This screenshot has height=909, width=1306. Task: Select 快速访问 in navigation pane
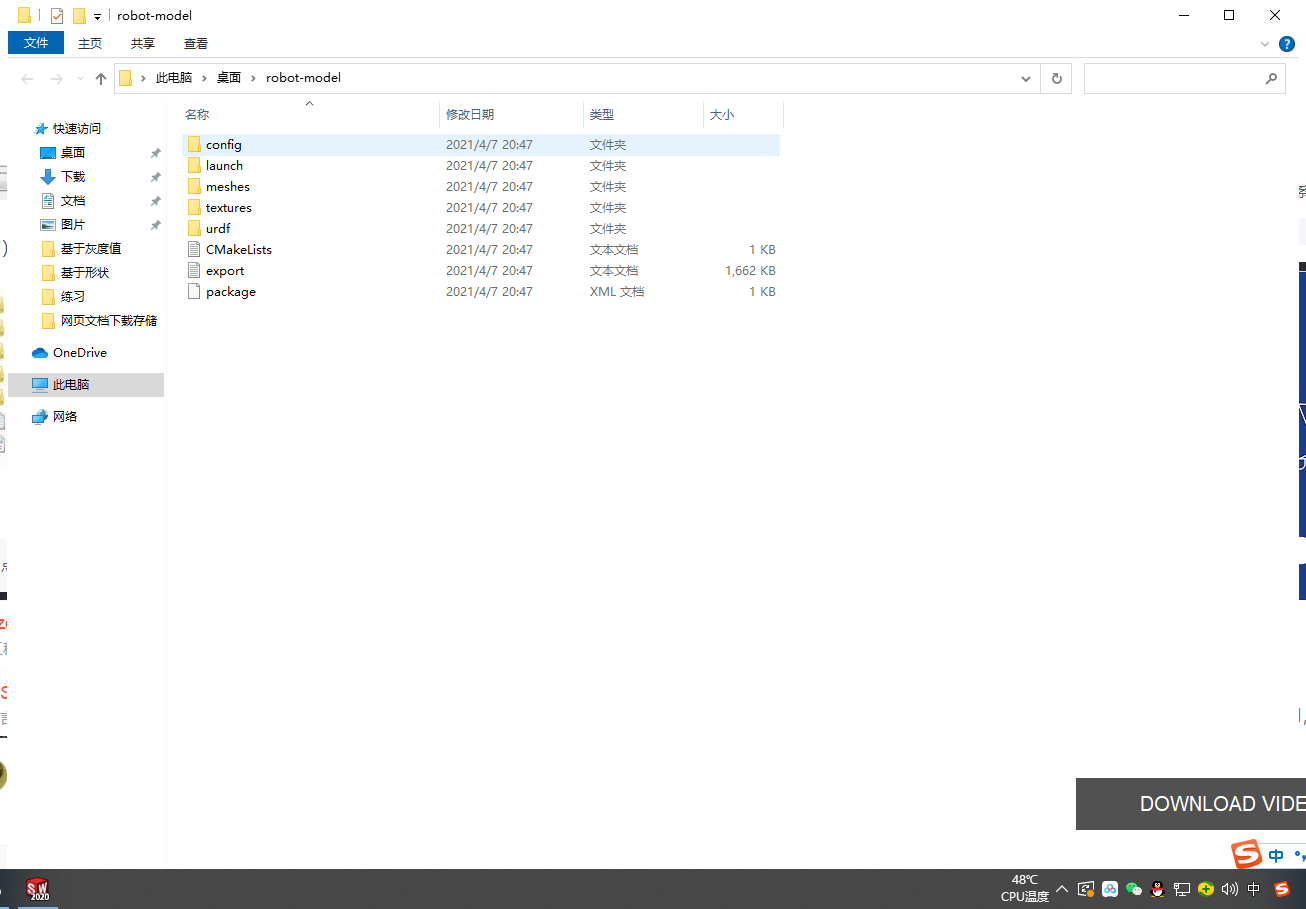tap(77, 129)
